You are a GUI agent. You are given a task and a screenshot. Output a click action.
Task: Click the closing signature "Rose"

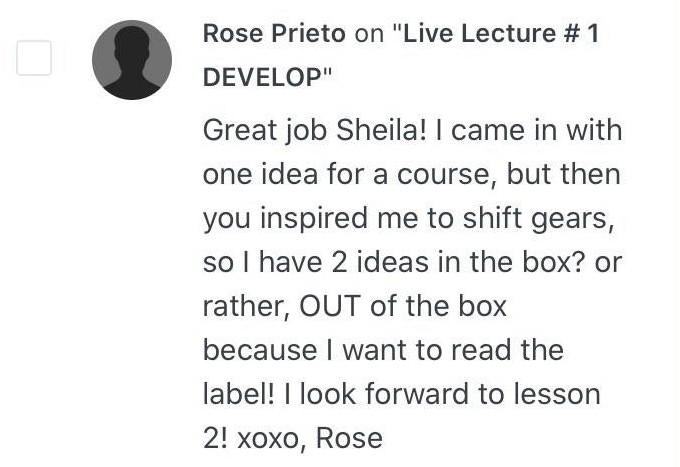point(350,438)
